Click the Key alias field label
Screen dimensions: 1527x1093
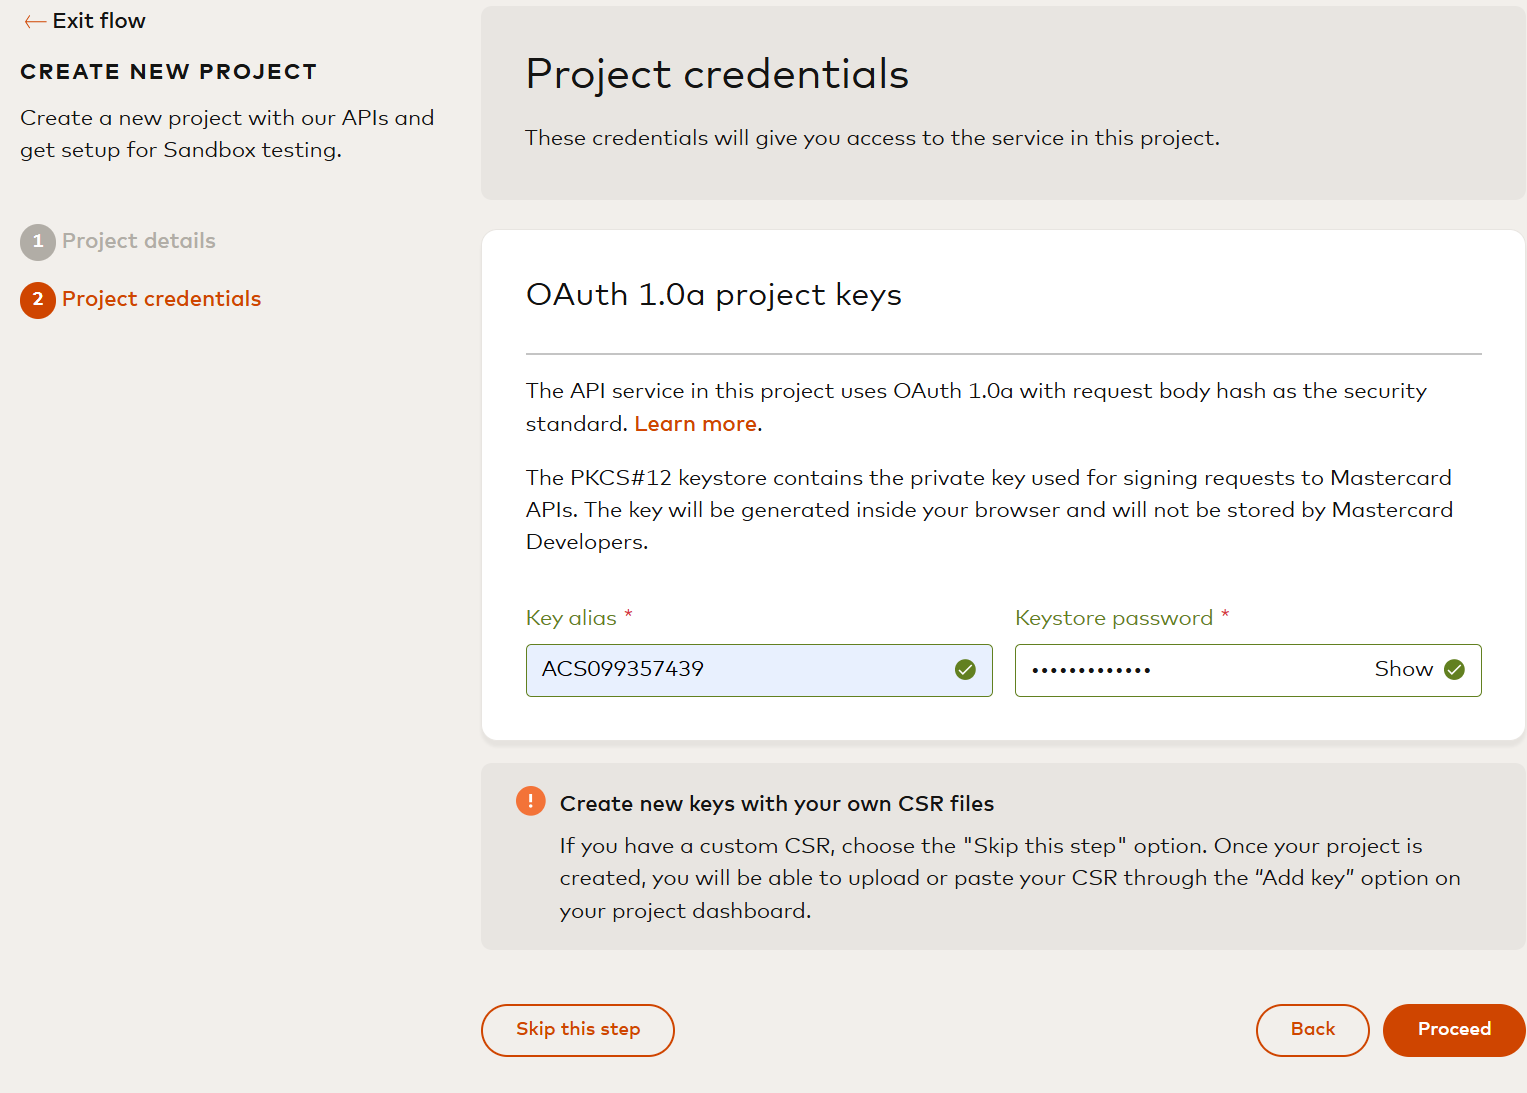click(571, 618)
